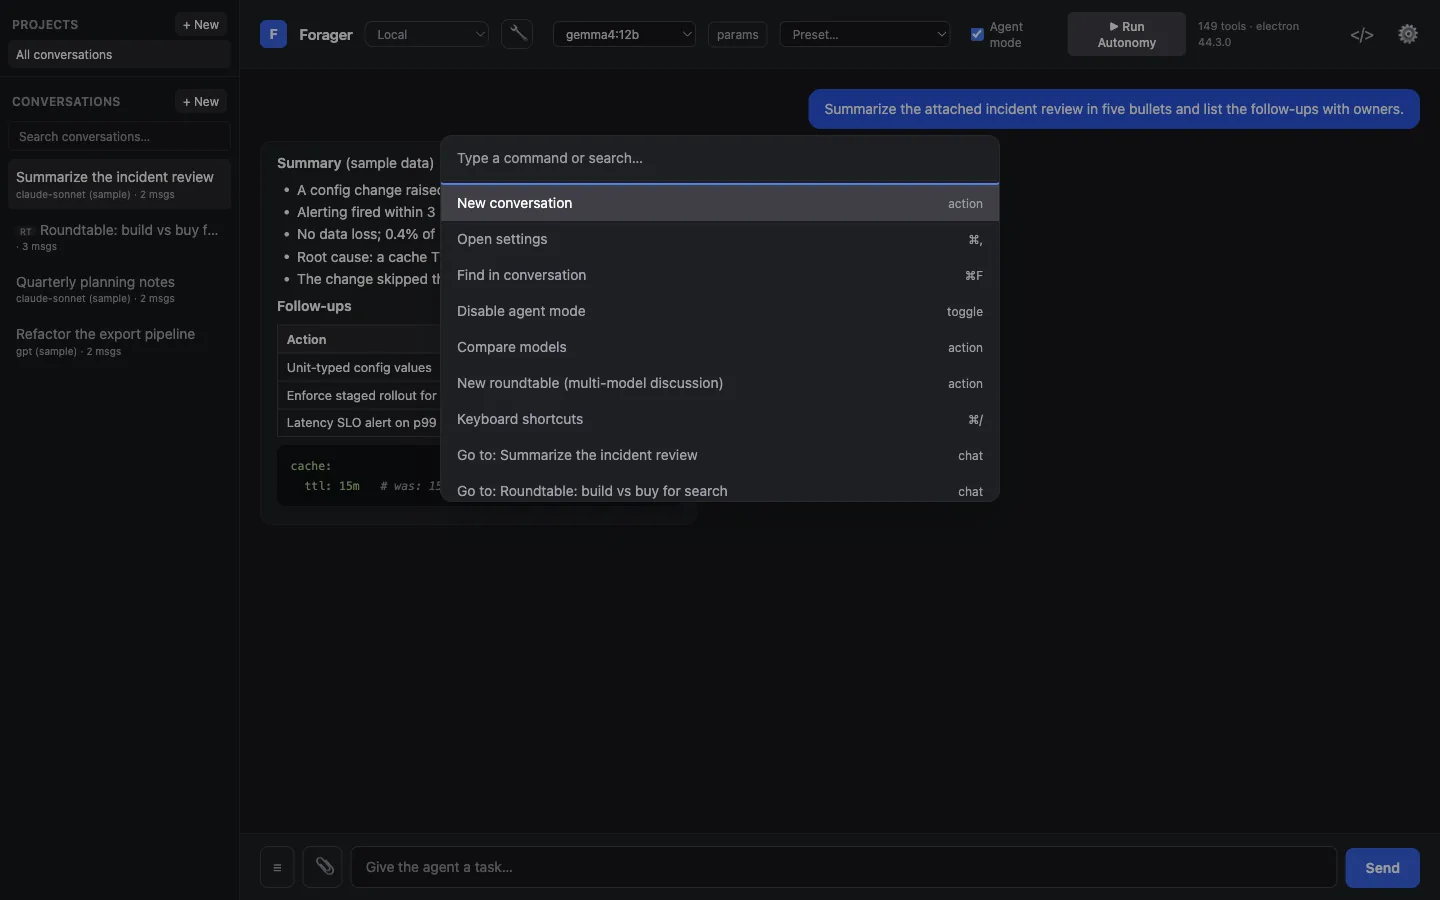Open Quarterly planning notes conversation
This screenshot has height=900, width=1440.
(119, 289)
